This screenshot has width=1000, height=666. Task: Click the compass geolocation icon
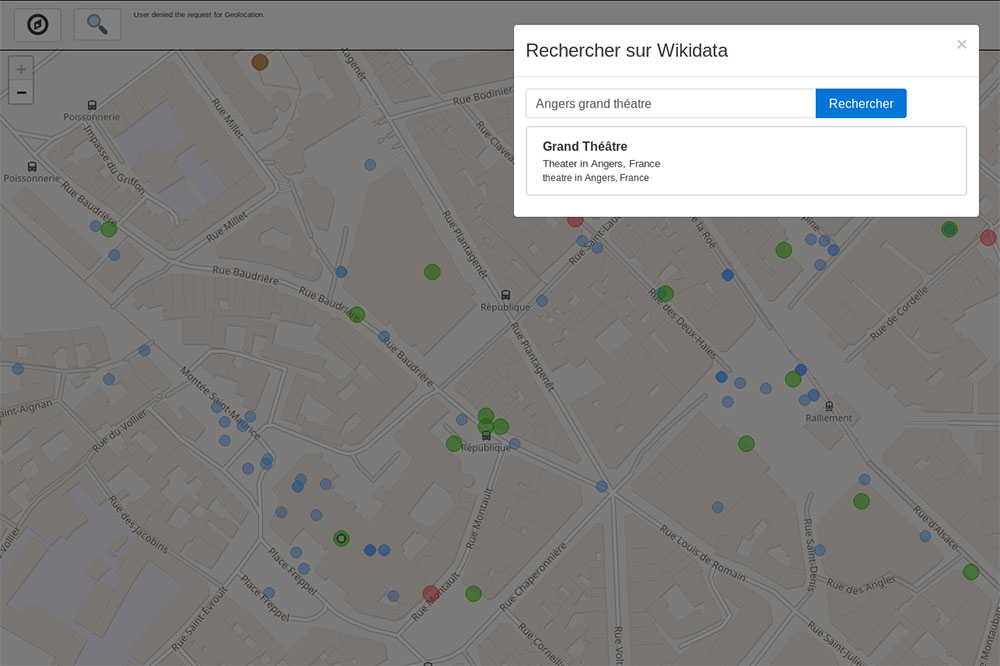point(38,25)
